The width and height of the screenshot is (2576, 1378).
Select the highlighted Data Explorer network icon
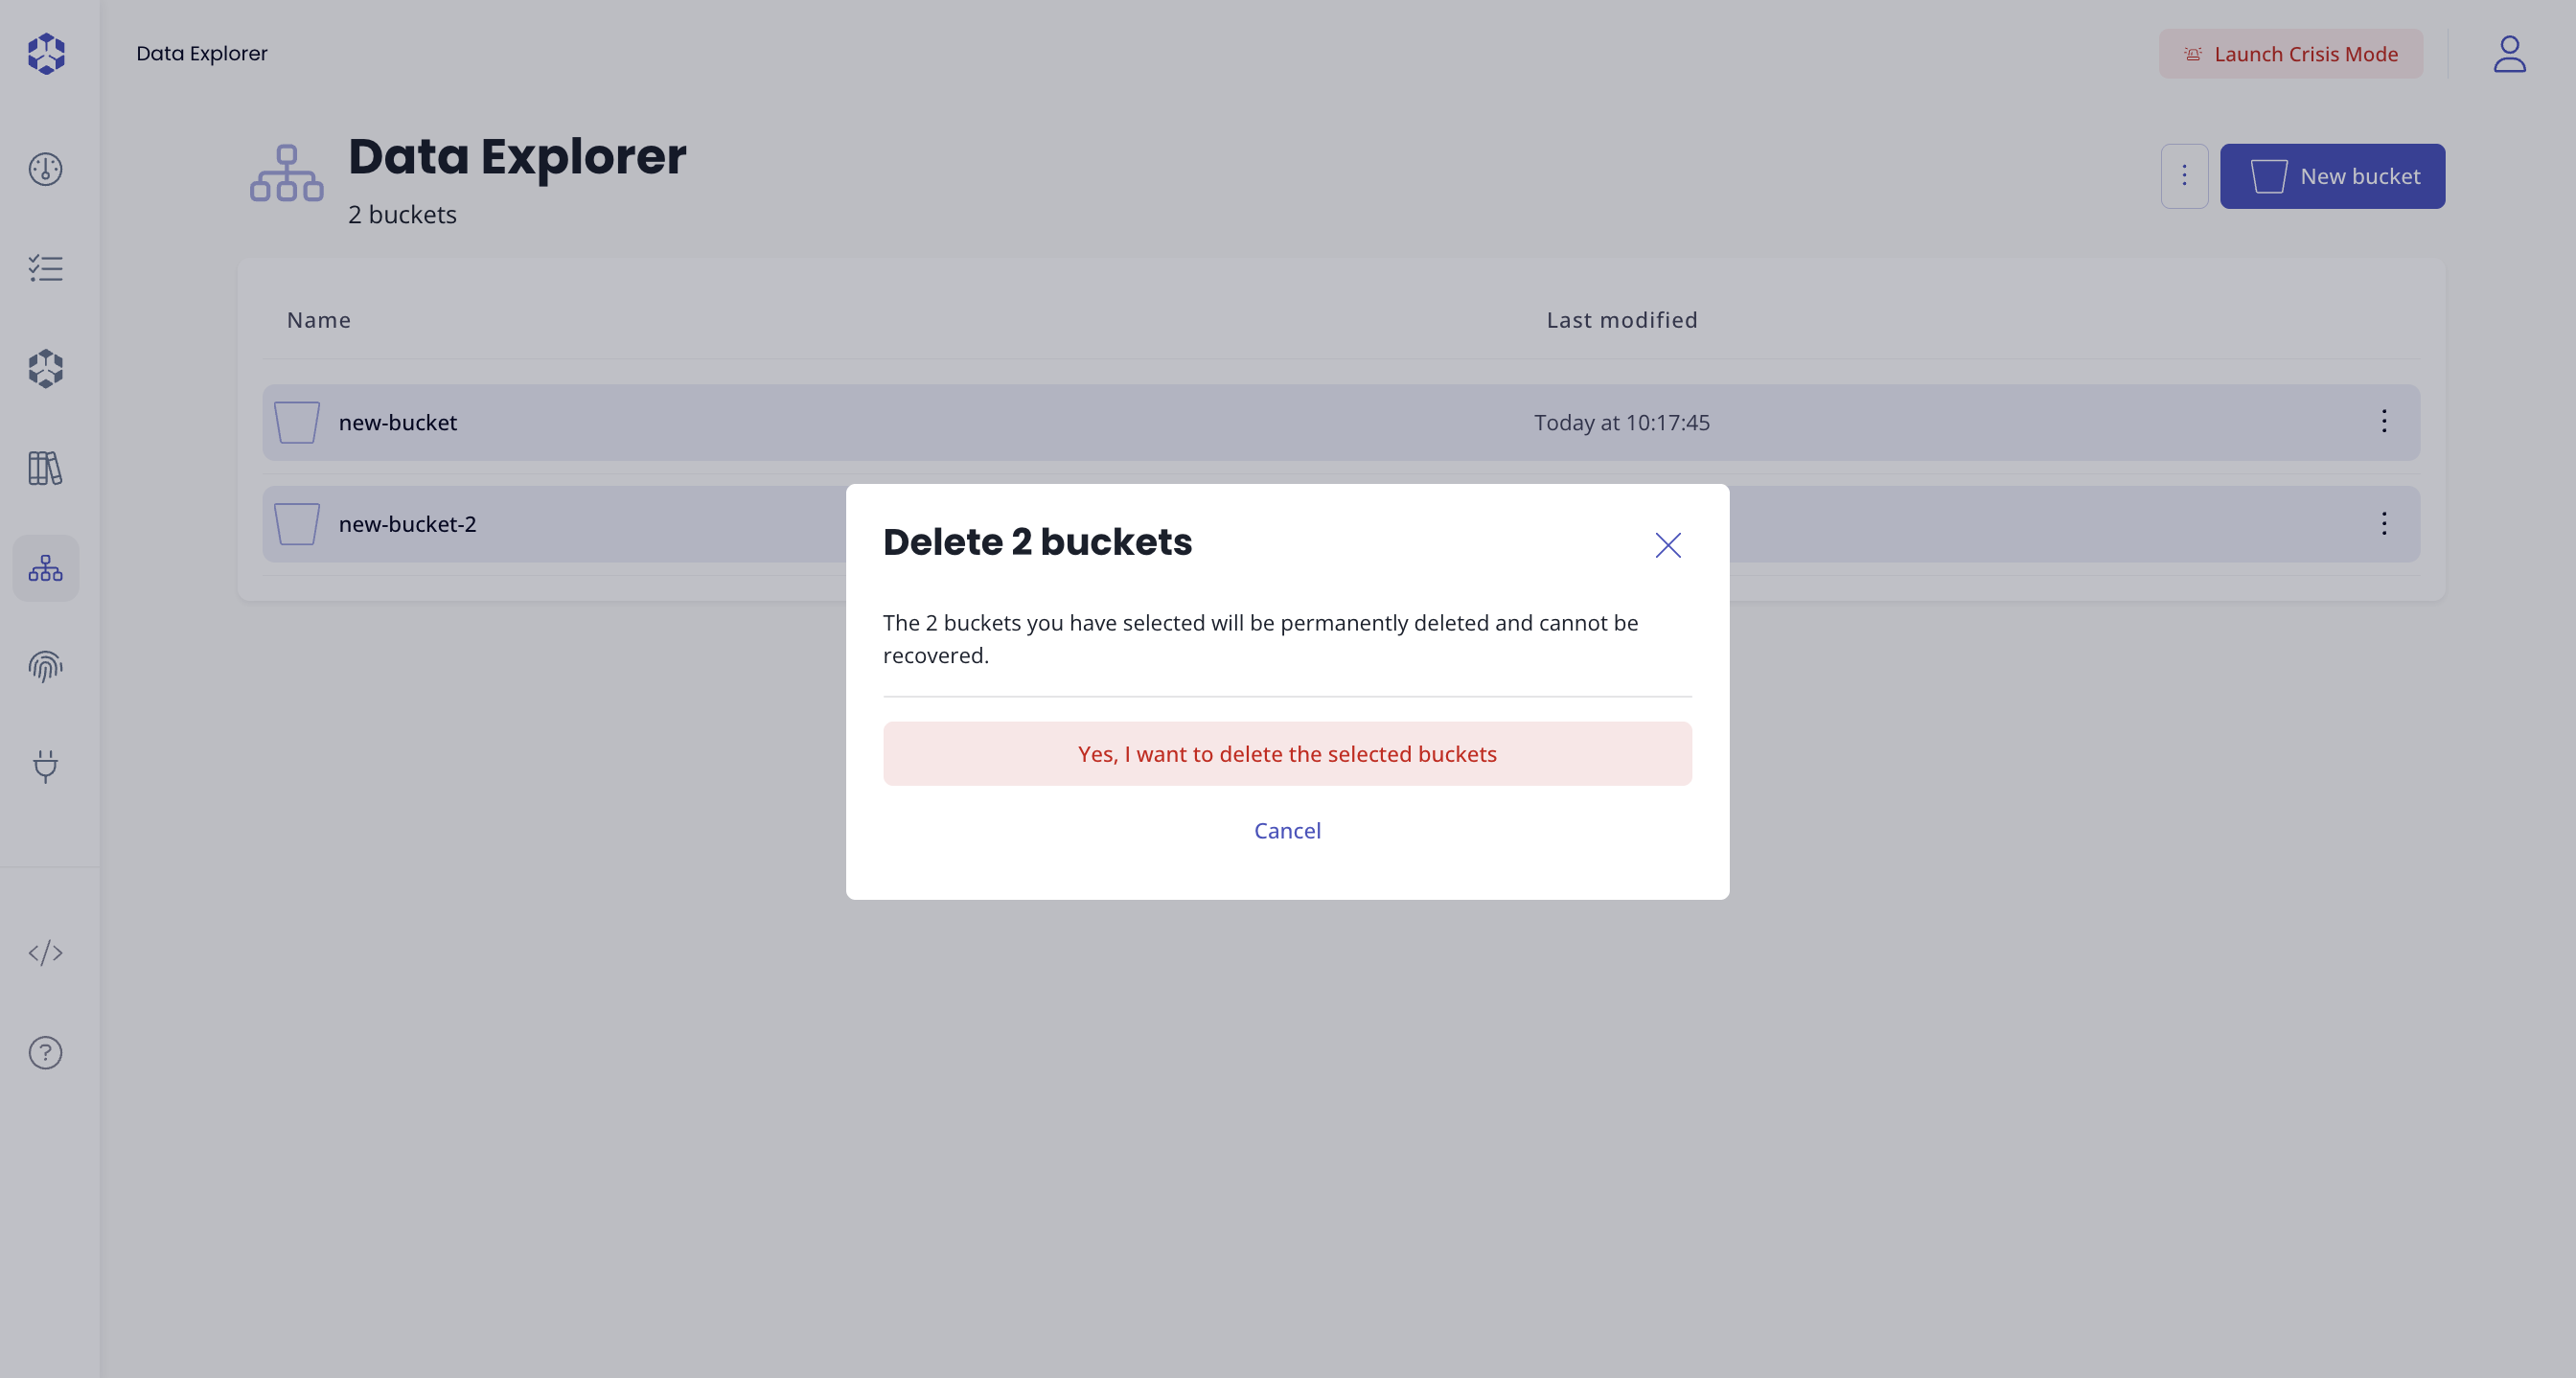tap(46, 568)
